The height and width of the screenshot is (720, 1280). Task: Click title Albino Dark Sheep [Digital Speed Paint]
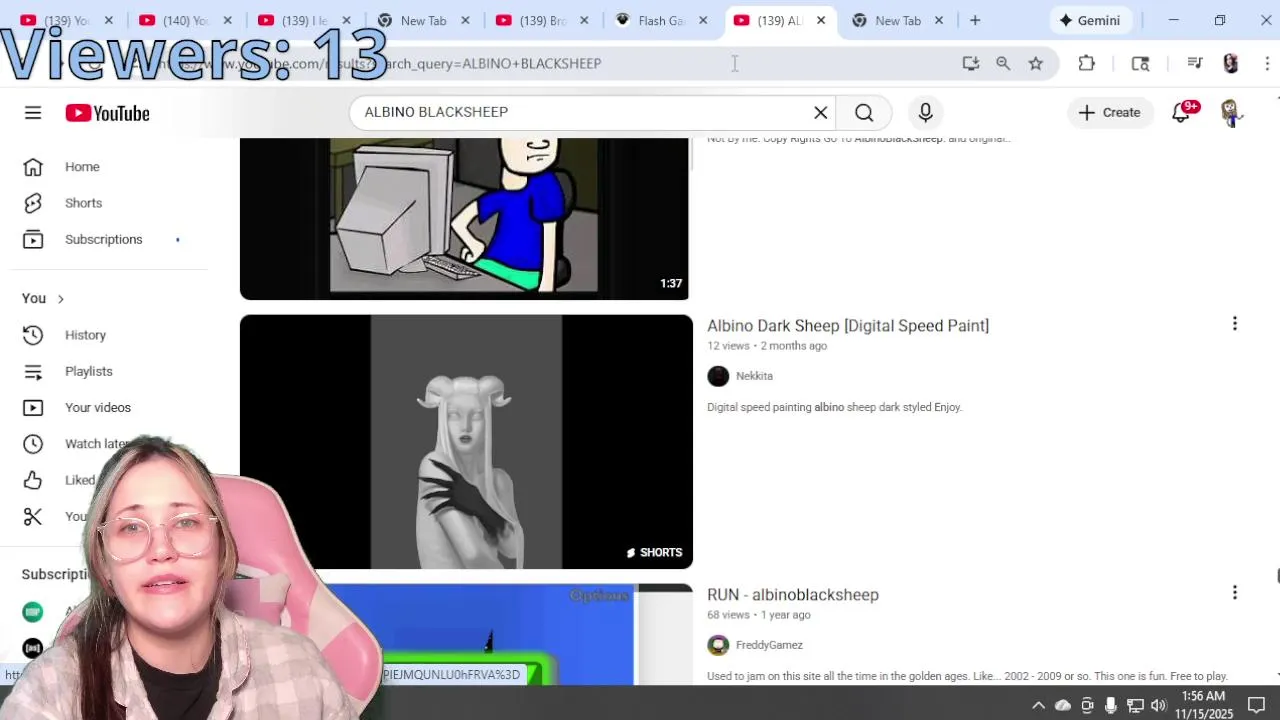848,326
